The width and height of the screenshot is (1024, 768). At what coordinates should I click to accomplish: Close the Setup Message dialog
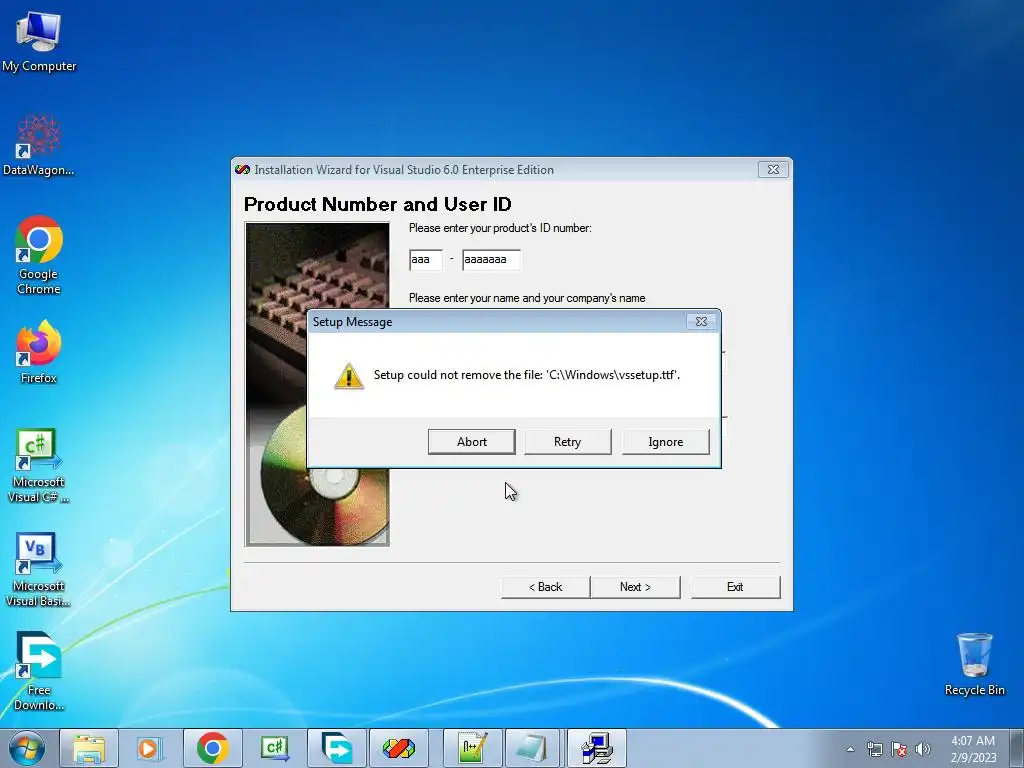701,321
